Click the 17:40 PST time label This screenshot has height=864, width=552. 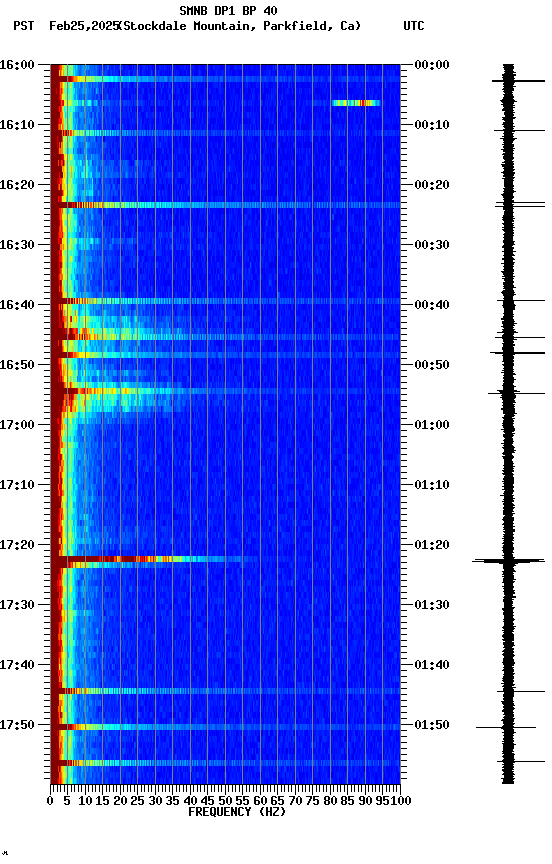point(17,666)
